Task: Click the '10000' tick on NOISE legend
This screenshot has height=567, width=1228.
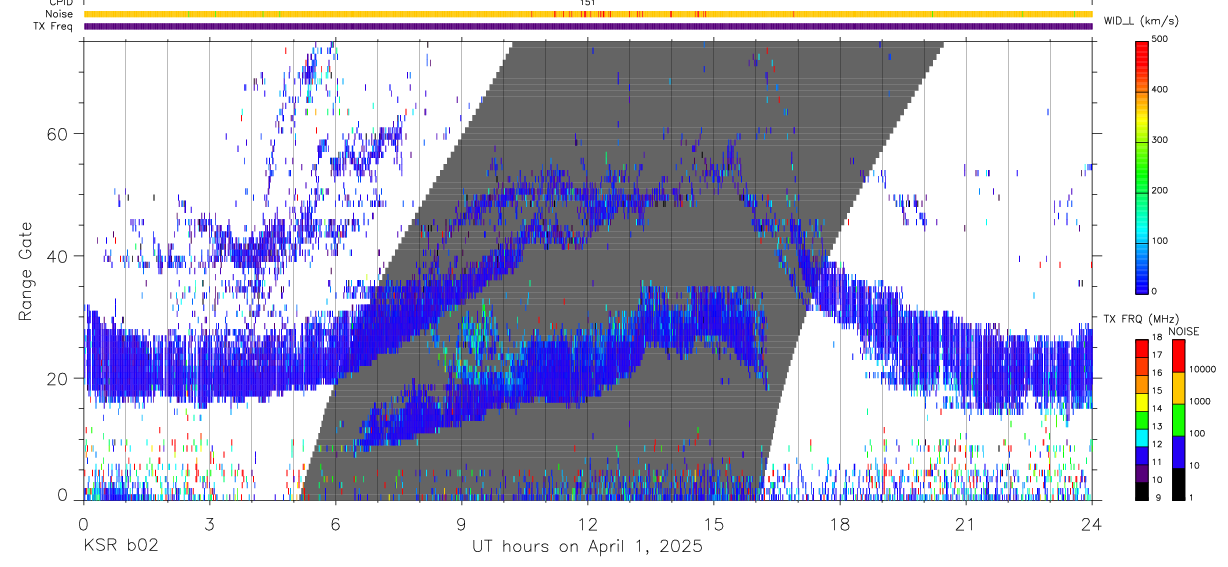Action: coord(1203,369)
